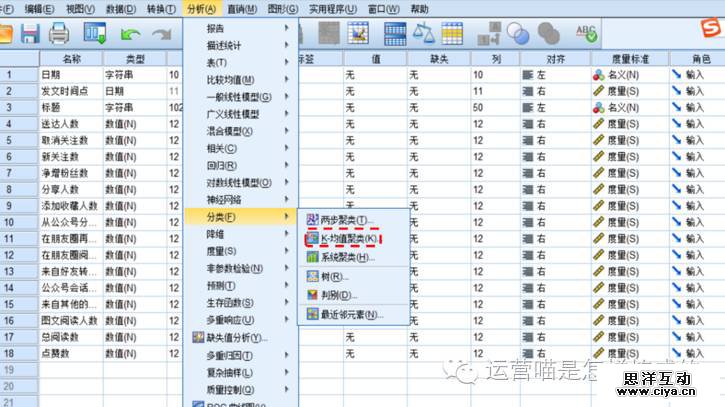725x407 pixels.
Task: Choose 缺失值分析(Y) Missing Value Analysis
Action: 240,338
